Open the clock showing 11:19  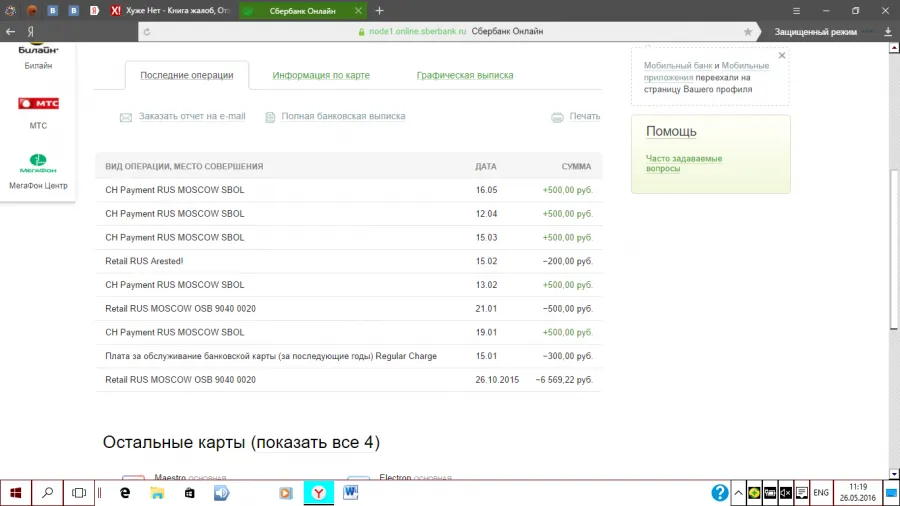click(x=858, y=493)
